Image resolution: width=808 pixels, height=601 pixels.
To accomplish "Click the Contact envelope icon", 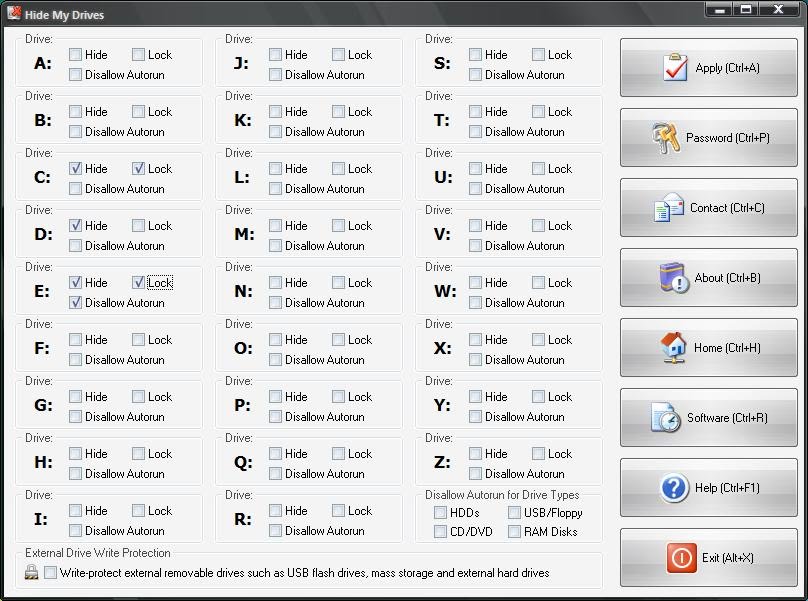I will coord(668,208).
